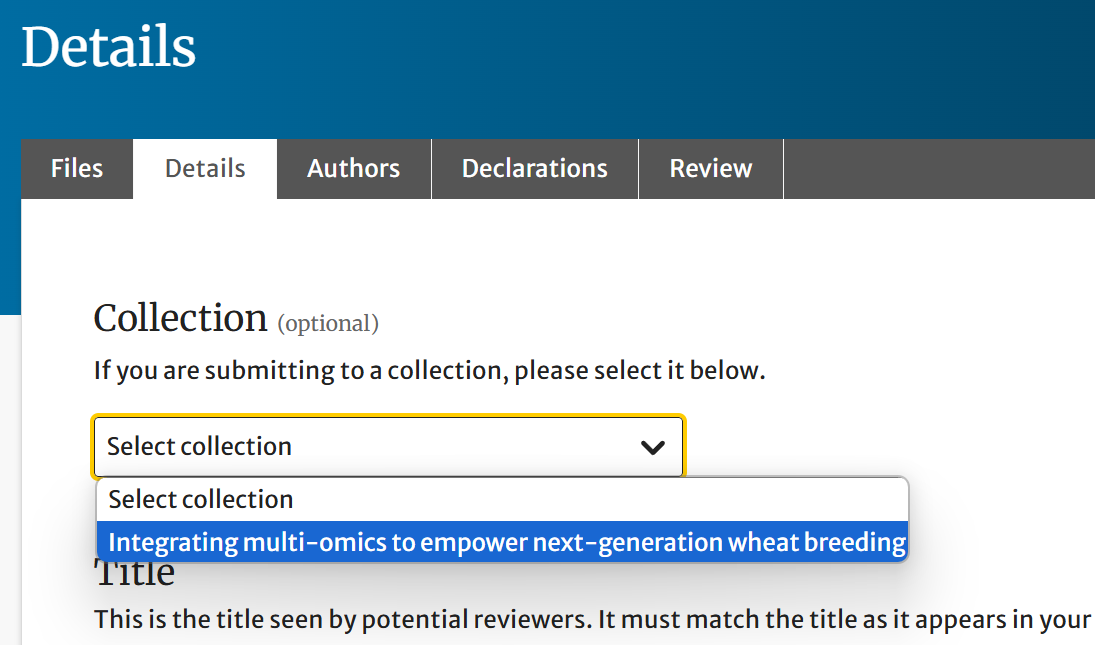This screenshot has width=1095, height=645.
Task: Click the title description text about reviewers
Action: pos(590,619)
